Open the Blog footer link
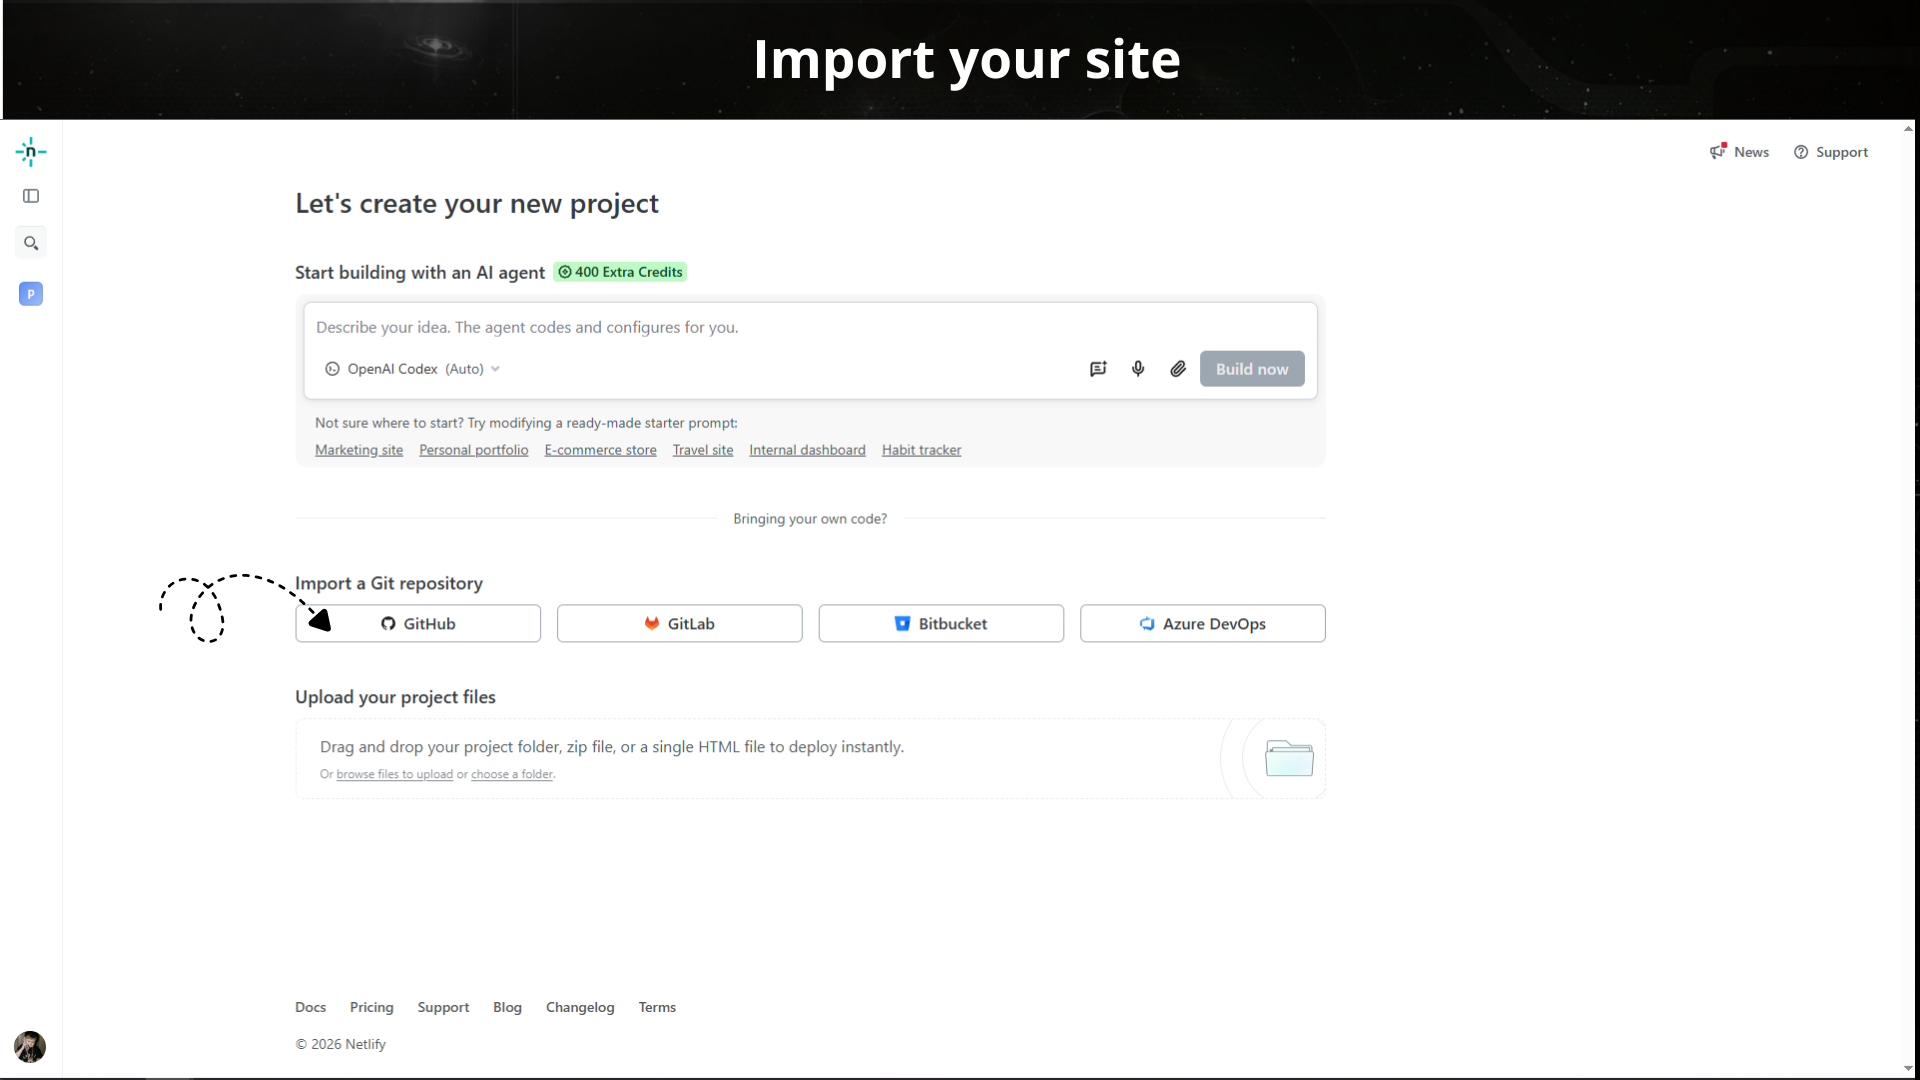Image resolution: width=1920 pixels, height=1080 pixels. pyautogui.click(x=507, y=1007)
